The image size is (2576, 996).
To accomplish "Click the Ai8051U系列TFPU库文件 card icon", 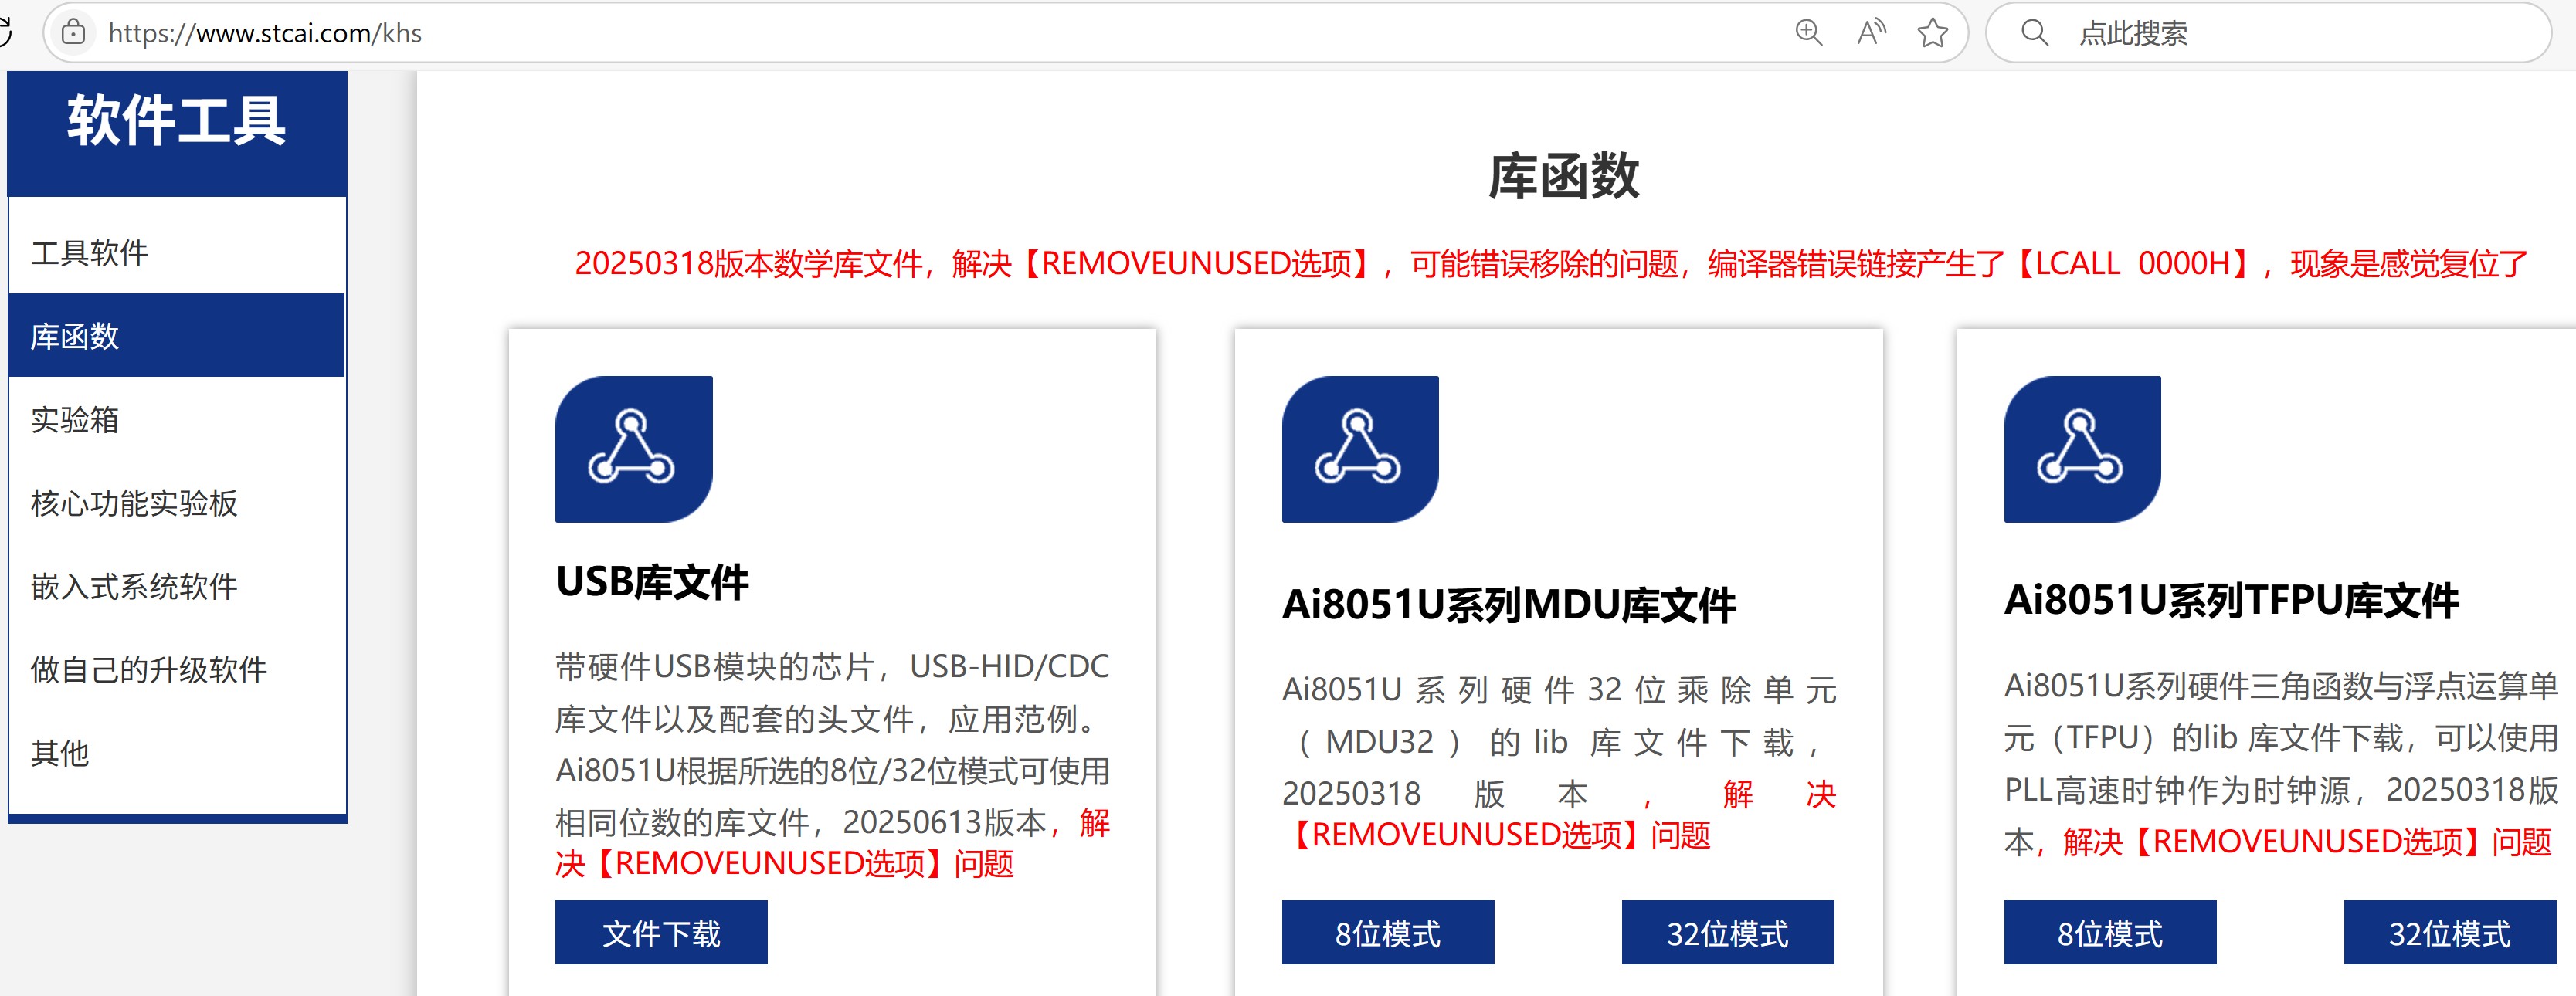I will [2082, 449].
